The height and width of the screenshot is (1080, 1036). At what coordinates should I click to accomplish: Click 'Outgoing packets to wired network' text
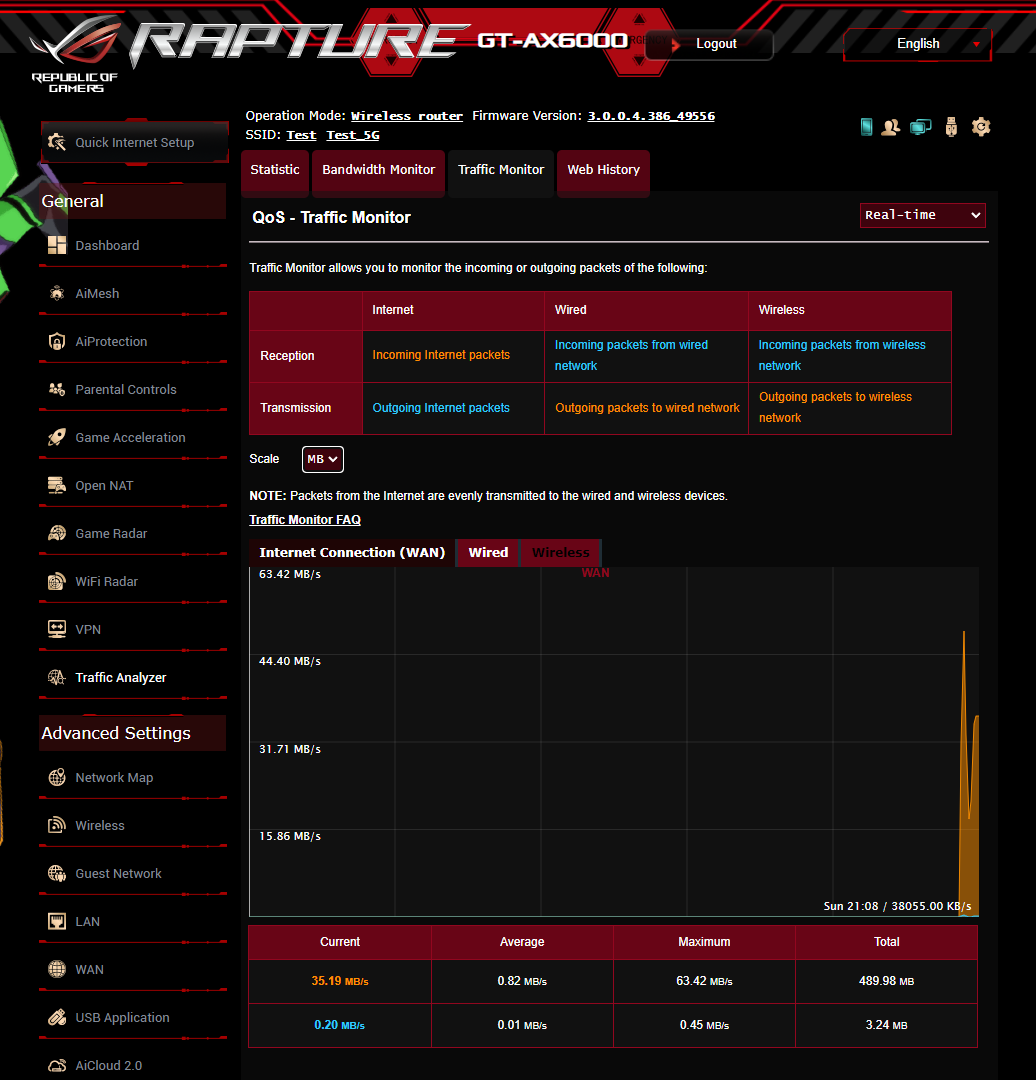pos(648,408)
